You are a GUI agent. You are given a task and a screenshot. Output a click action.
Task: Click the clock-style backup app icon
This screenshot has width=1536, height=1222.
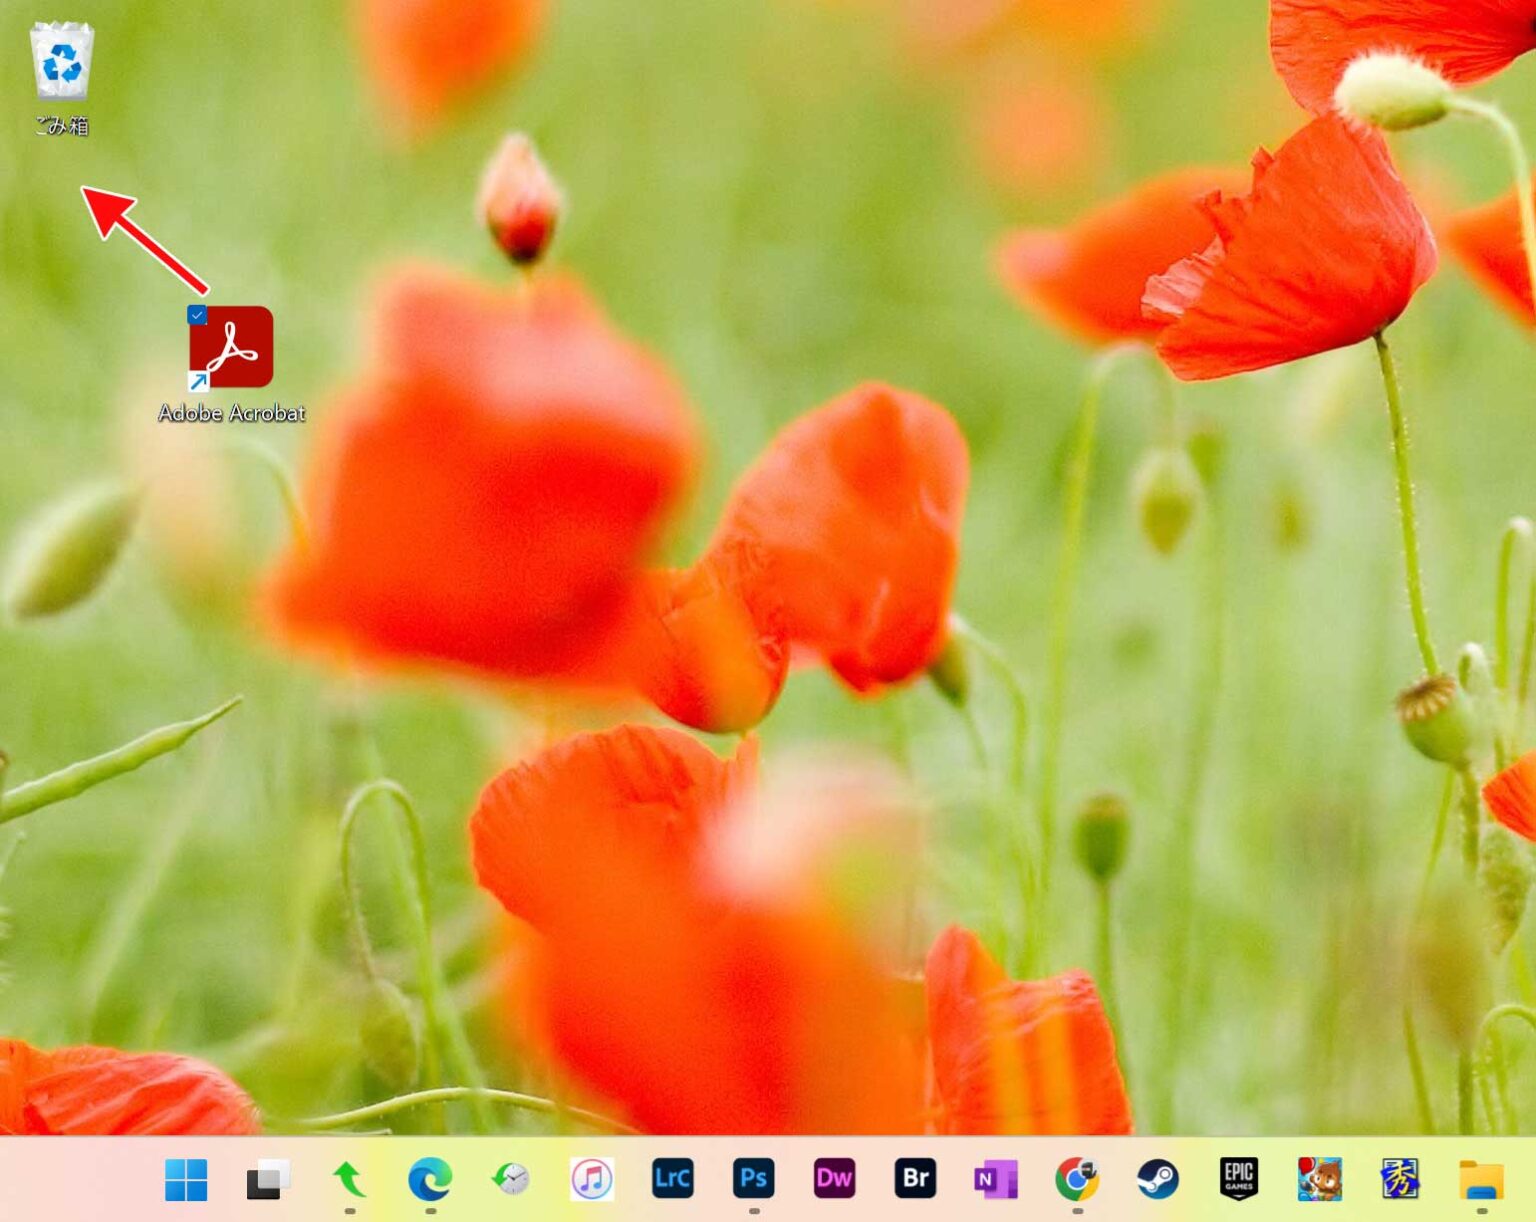pyautogui.click(x=511, y=1180)
